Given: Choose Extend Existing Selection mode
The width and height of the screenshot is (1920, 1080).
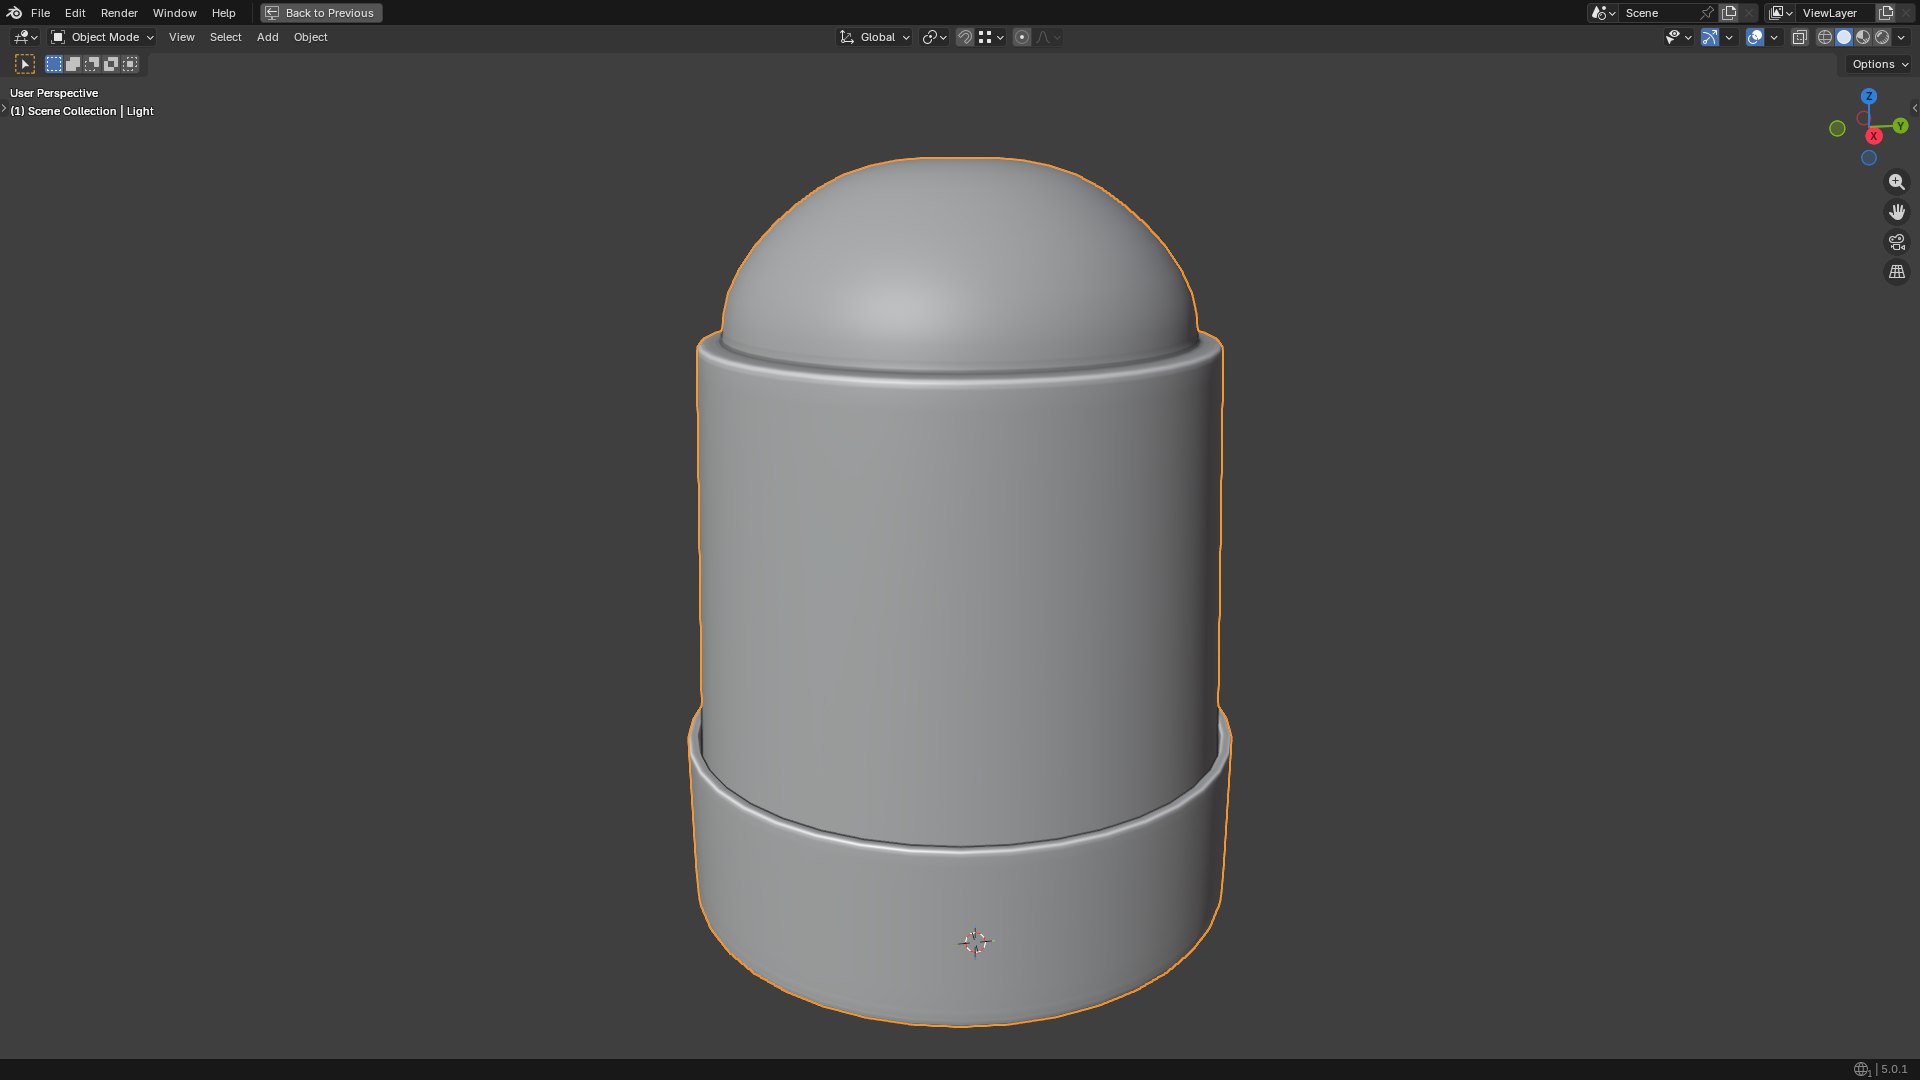Looking at the screenshot, I should coord(73,64).
